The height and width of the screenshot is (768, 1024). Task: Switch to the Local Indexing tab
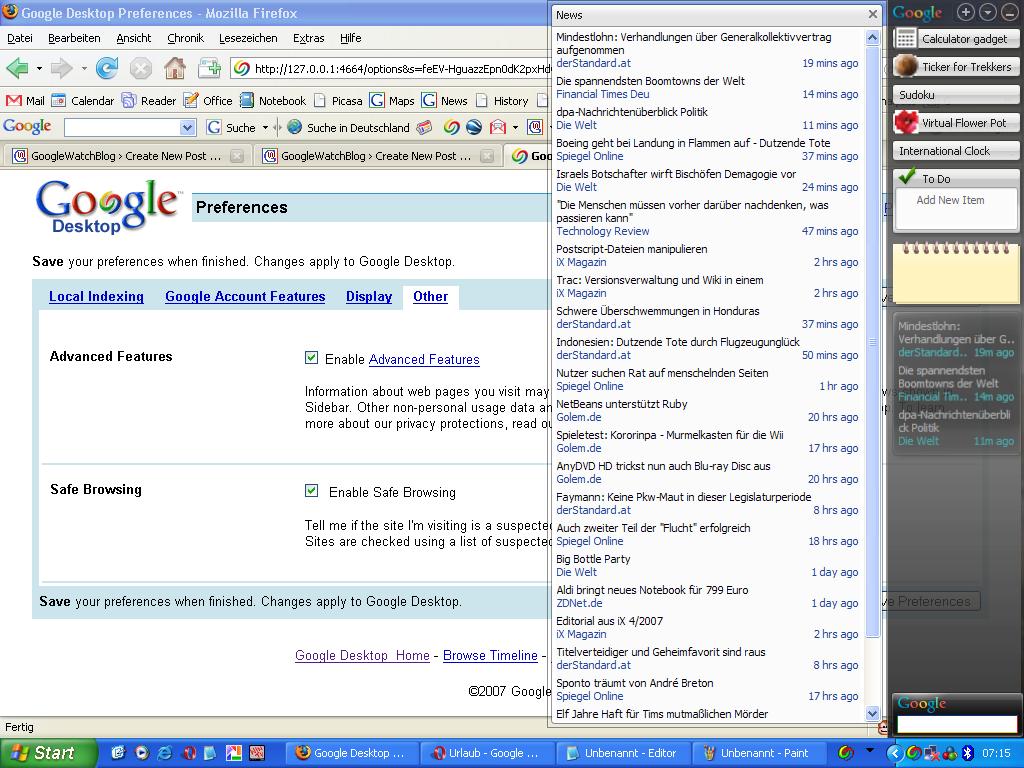point(96,296)
